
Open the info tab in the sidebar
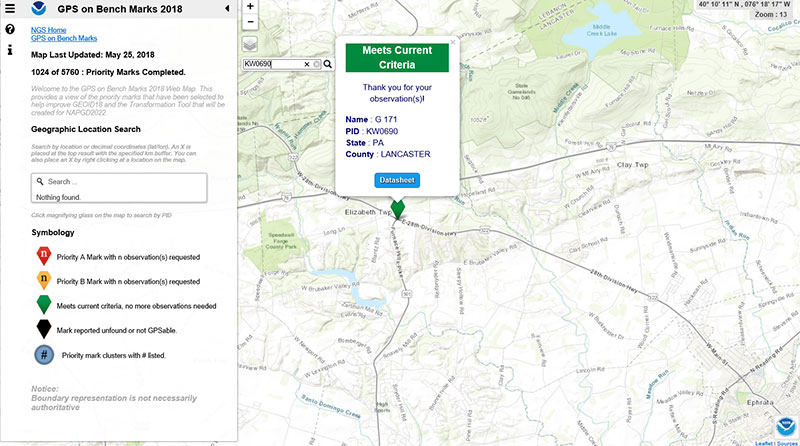point(10,48)
